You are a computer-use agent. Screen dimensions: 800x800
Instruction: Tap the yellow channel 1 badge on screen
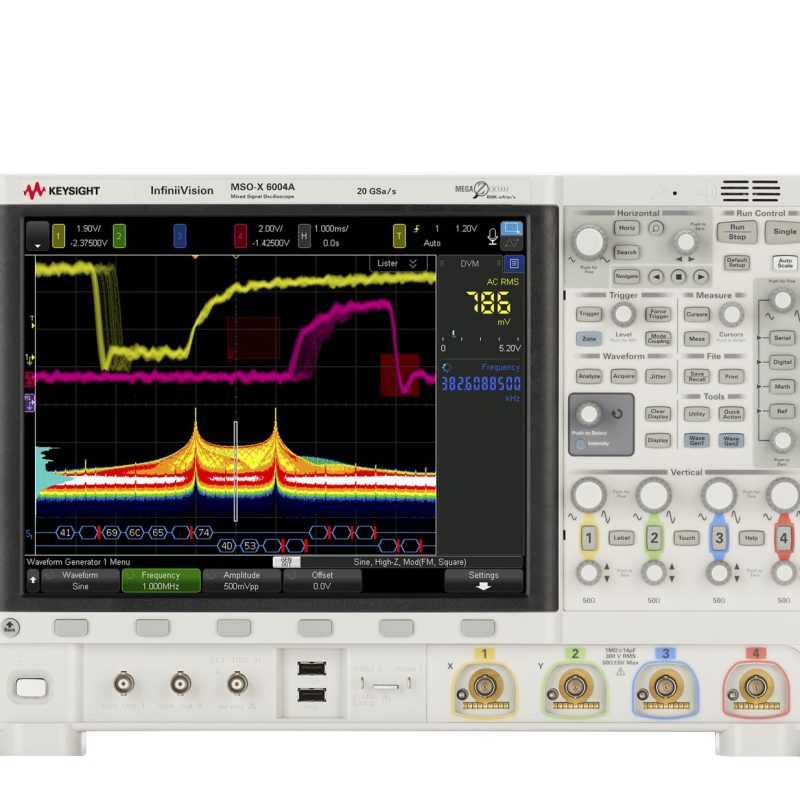pyautogui.click(x=59, y=236)
